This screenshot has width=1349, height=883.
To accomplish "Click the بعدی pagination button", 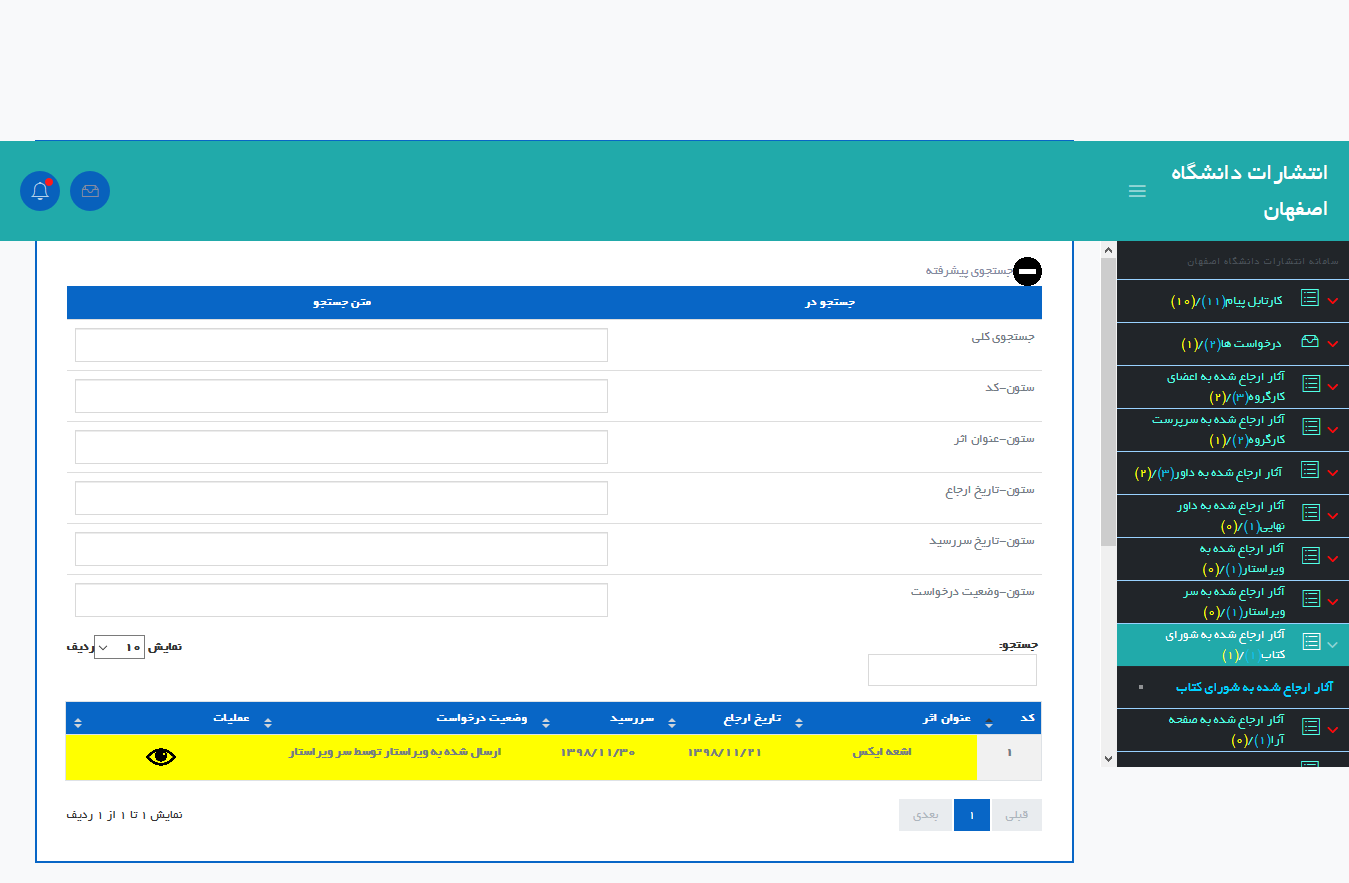I will (x=926, y=815).
